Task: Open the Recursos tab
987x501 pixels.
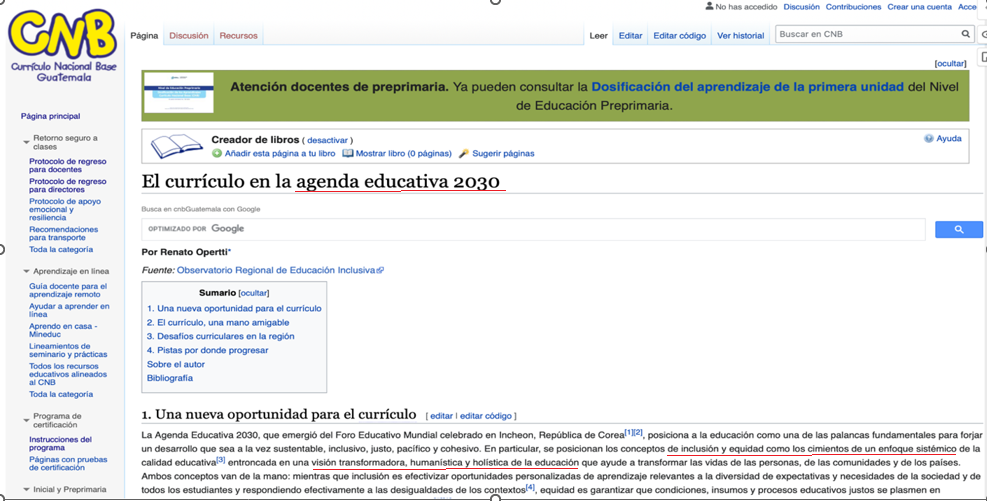Action: [x=239, y=36]
